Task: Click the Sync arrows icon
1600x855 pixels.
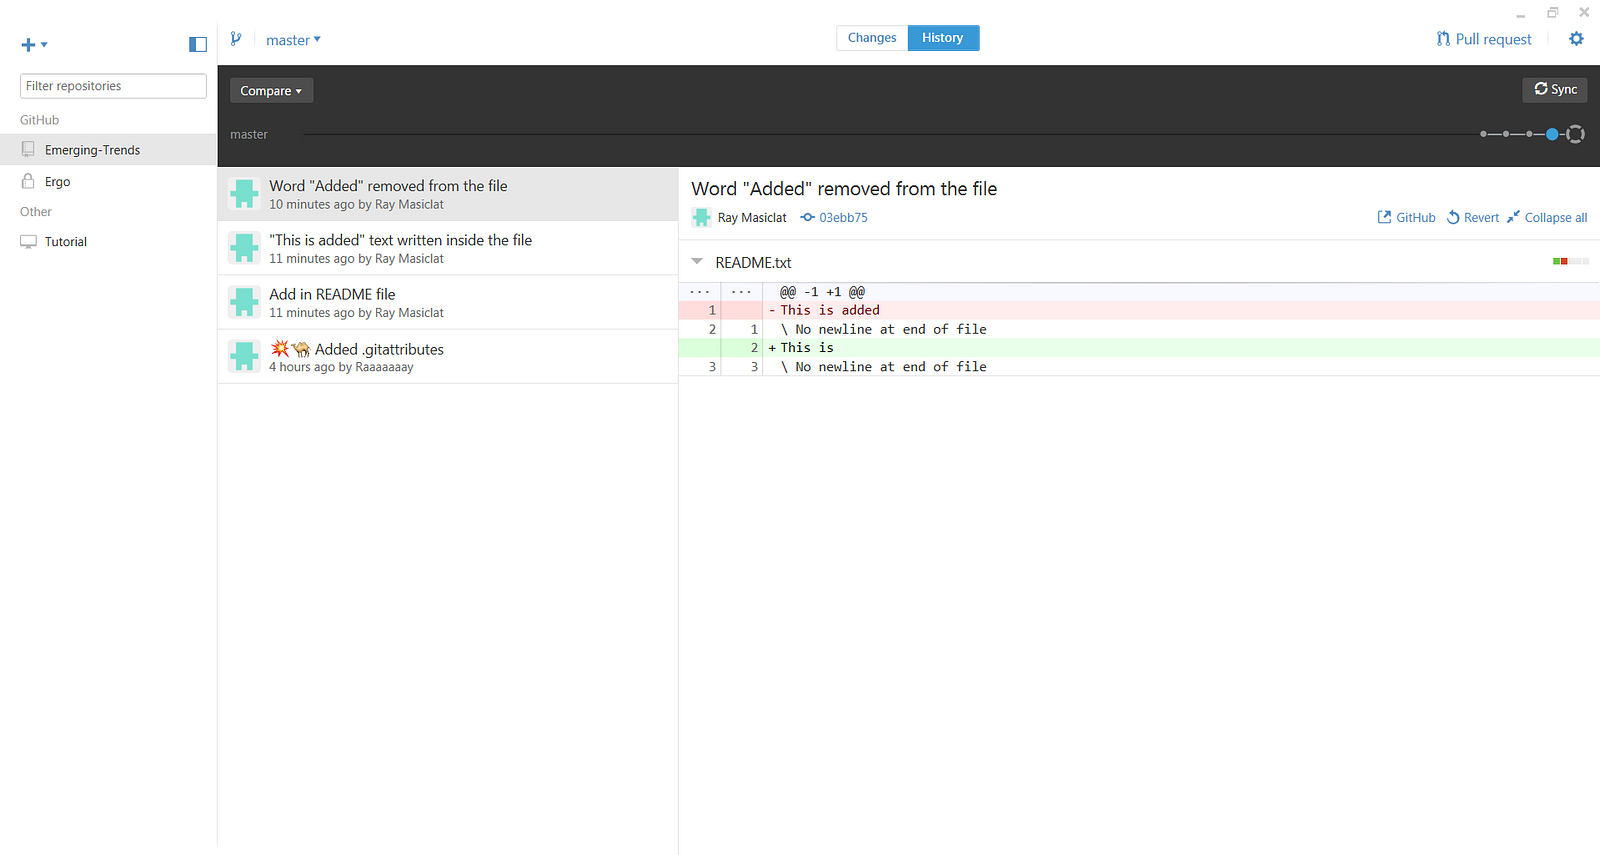Action: [x=1541, y=89]
